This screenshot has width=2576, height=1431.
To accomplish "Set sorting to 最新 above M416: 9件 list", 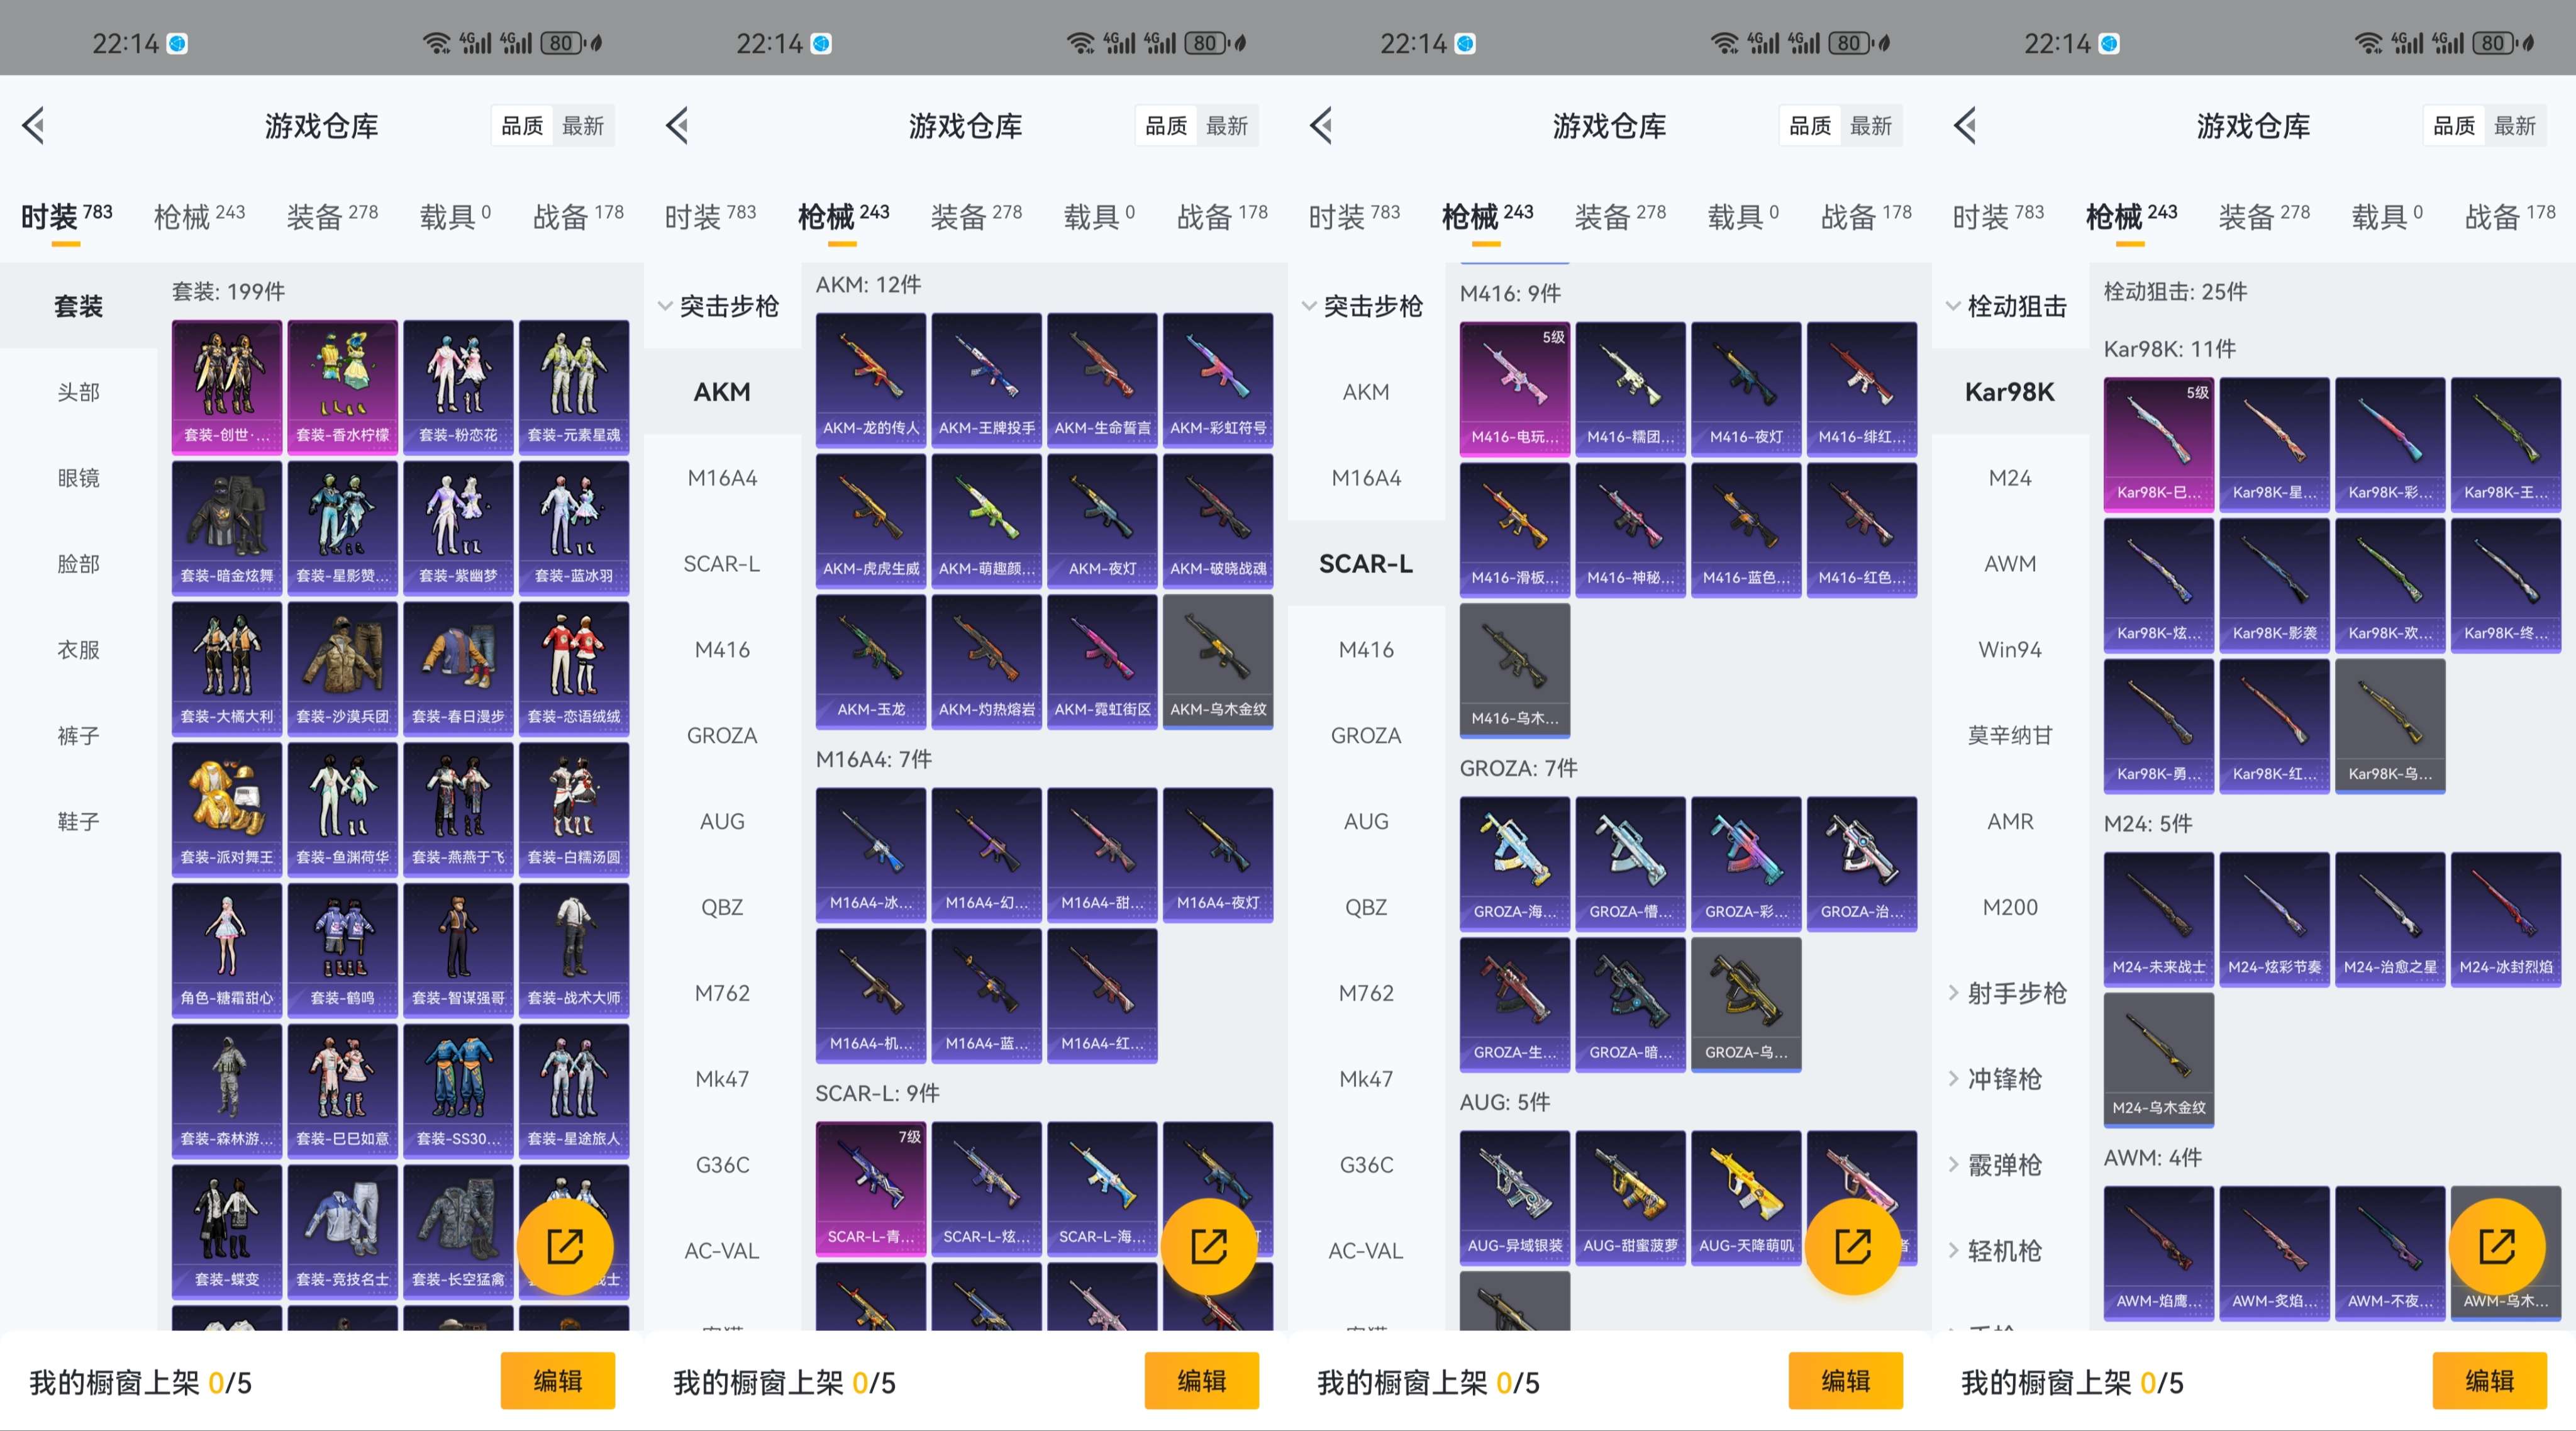I will [1871, 126].
